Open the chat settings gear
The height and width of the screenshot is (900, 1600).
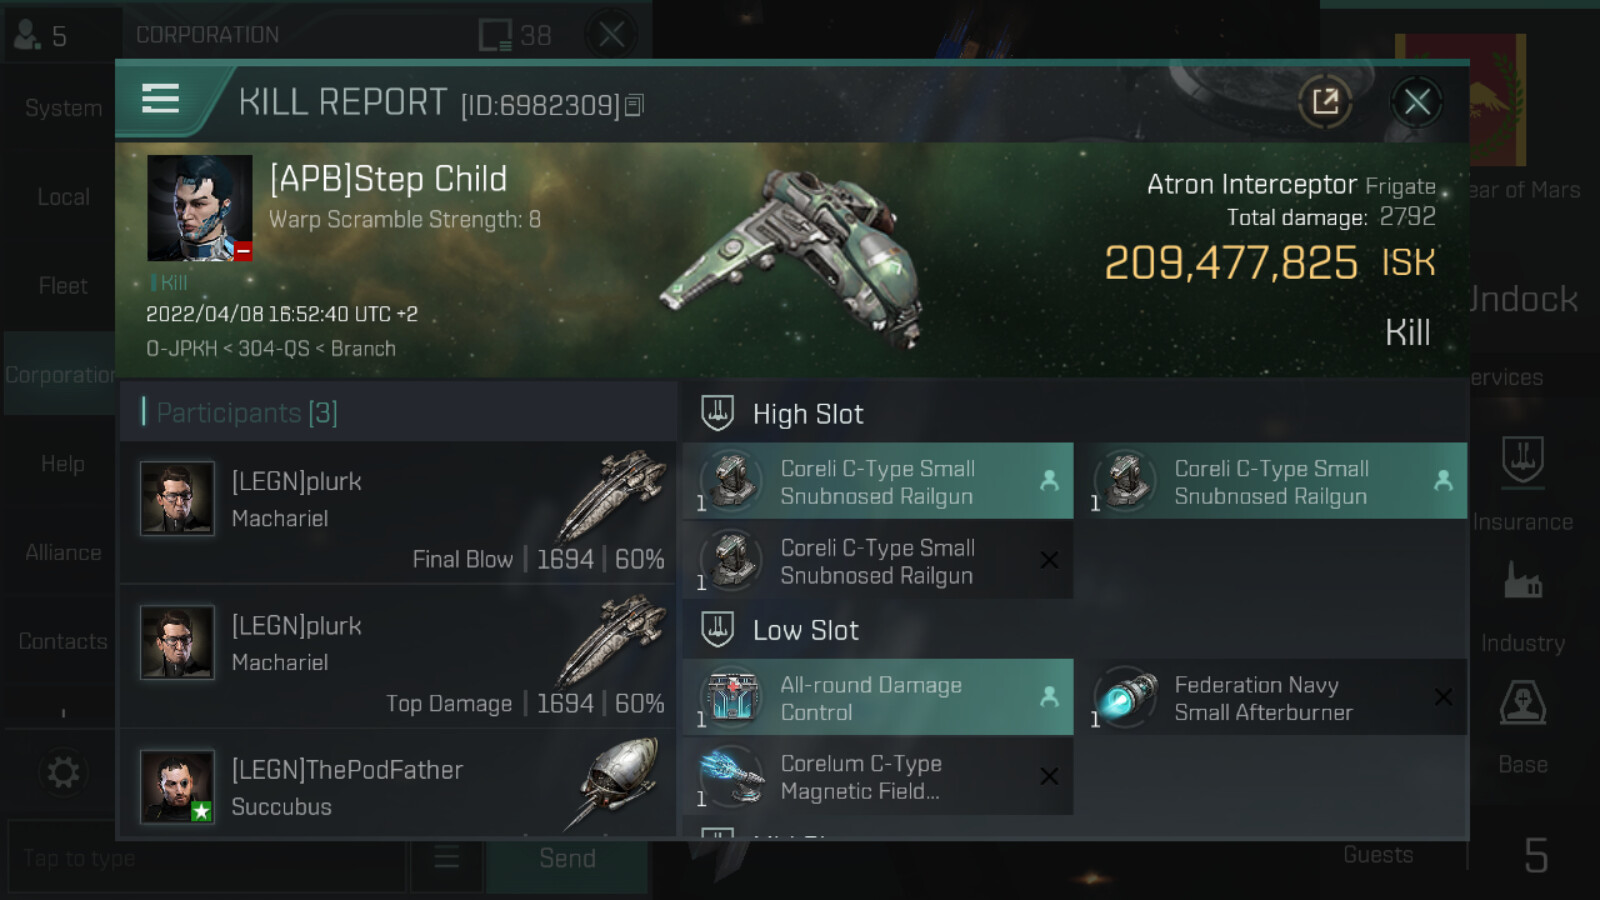(x=62, y=772)
